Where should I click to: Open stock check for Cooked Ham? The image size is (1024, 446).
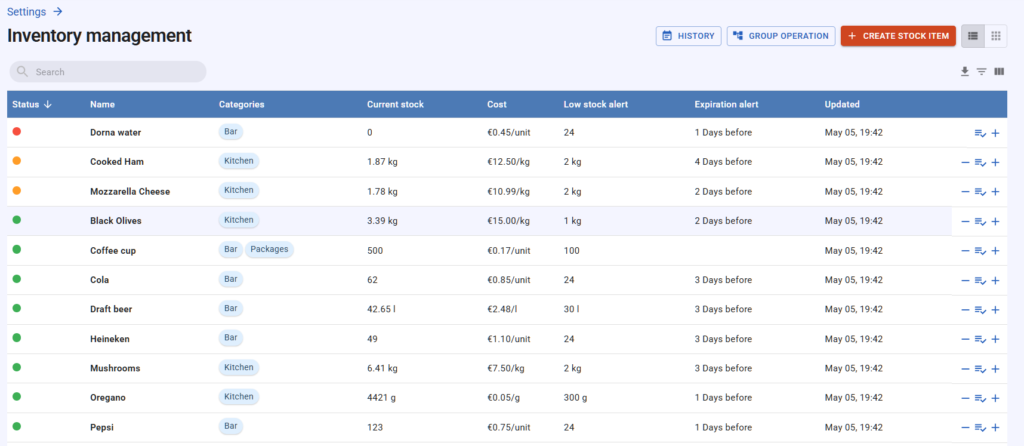point(980,163)
